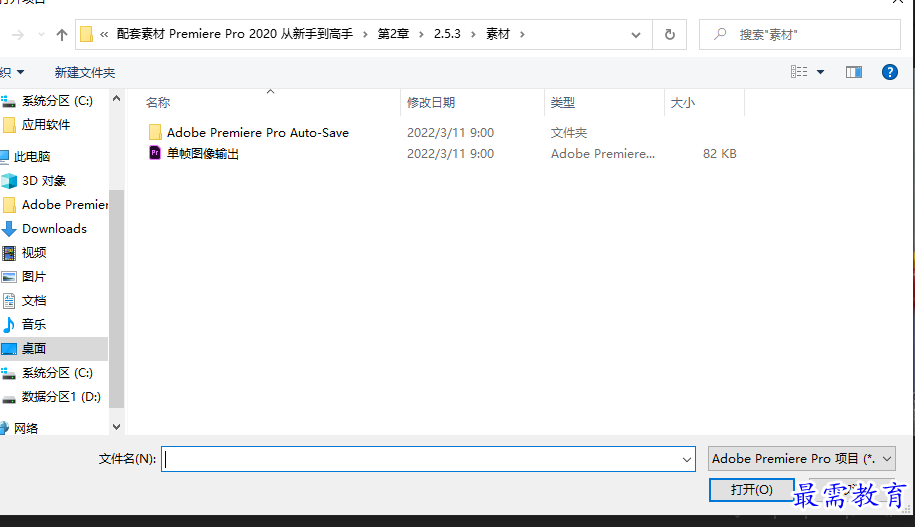
Task: Click the 应用软件 folder icon in sidebar
Action: click(x=9, y=125)
